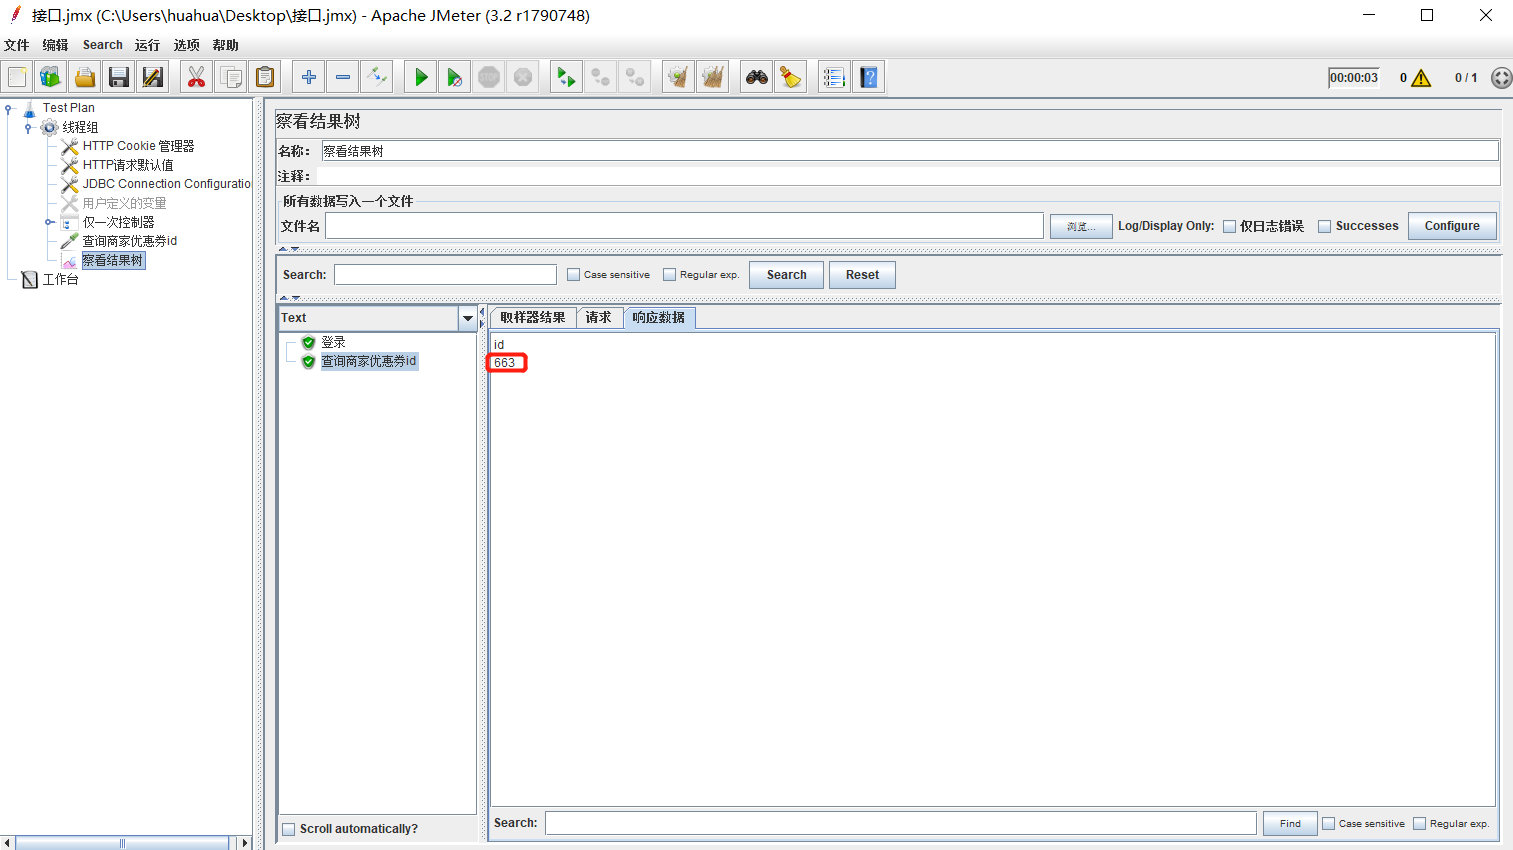Collapse the 线程组 thread group node

(28, 127)
